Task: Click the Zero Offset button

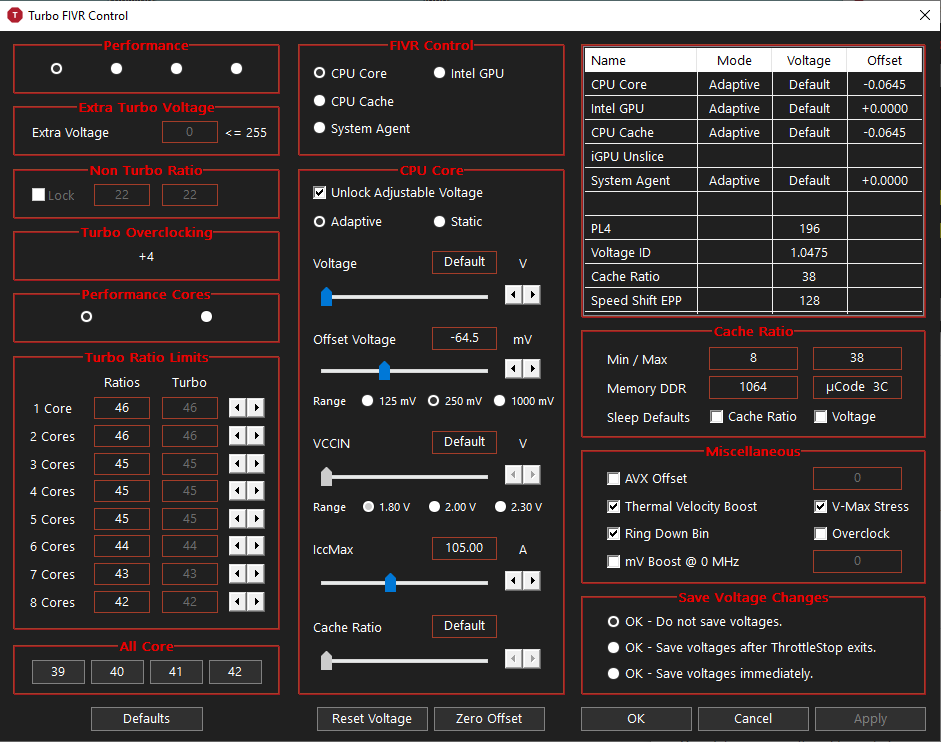Action: tap(489, 719)
